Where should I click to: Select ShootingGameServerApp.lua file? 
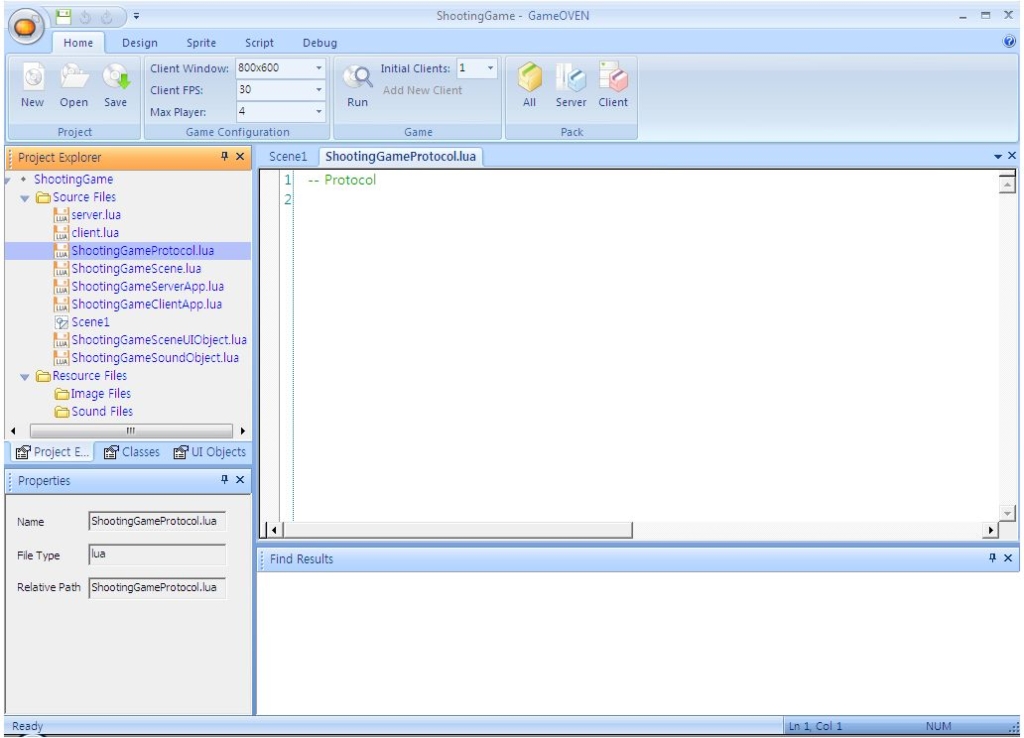click(147, 286)
